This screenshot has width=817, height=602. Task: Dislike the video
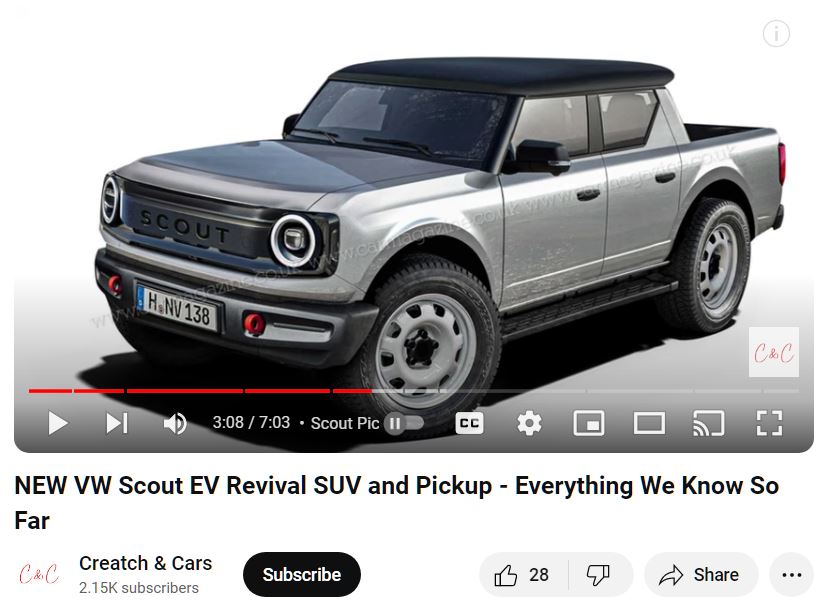pos(599,575)
